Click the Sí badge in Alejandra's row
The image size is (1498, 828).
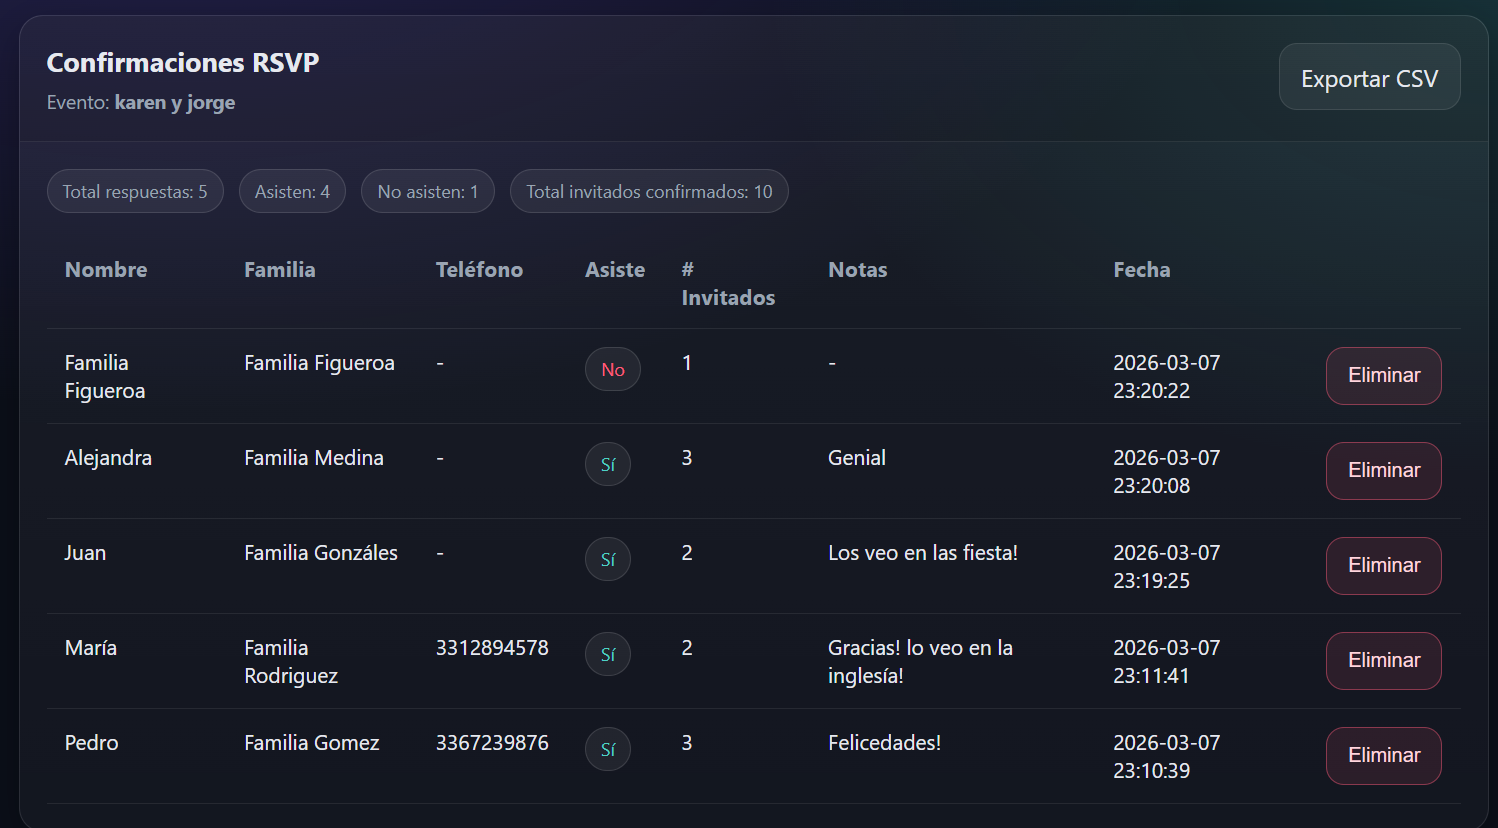coord(608,465)
